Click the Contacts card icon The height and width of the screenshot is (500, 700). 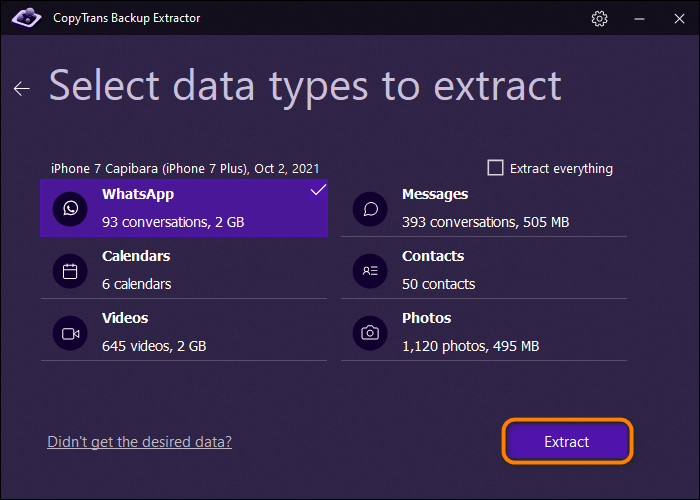tap(370, 271)
